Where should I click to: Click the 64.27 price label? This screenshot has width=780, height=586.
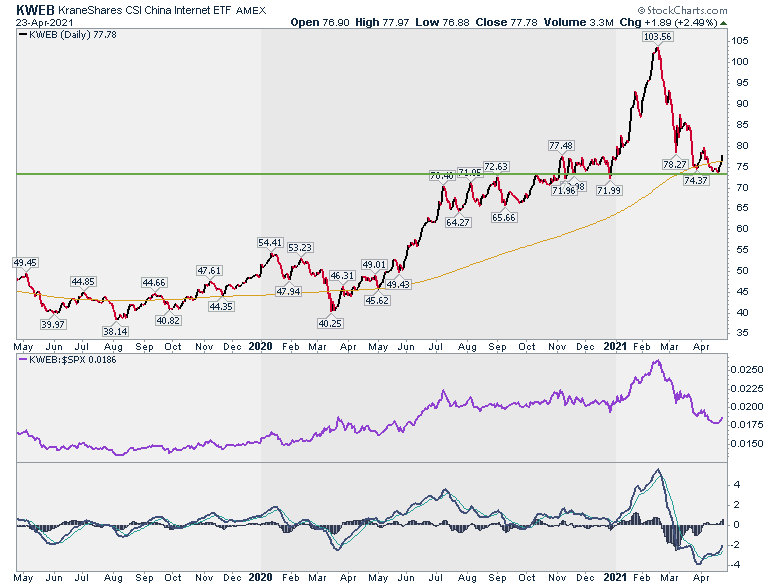tap(458, 222)
